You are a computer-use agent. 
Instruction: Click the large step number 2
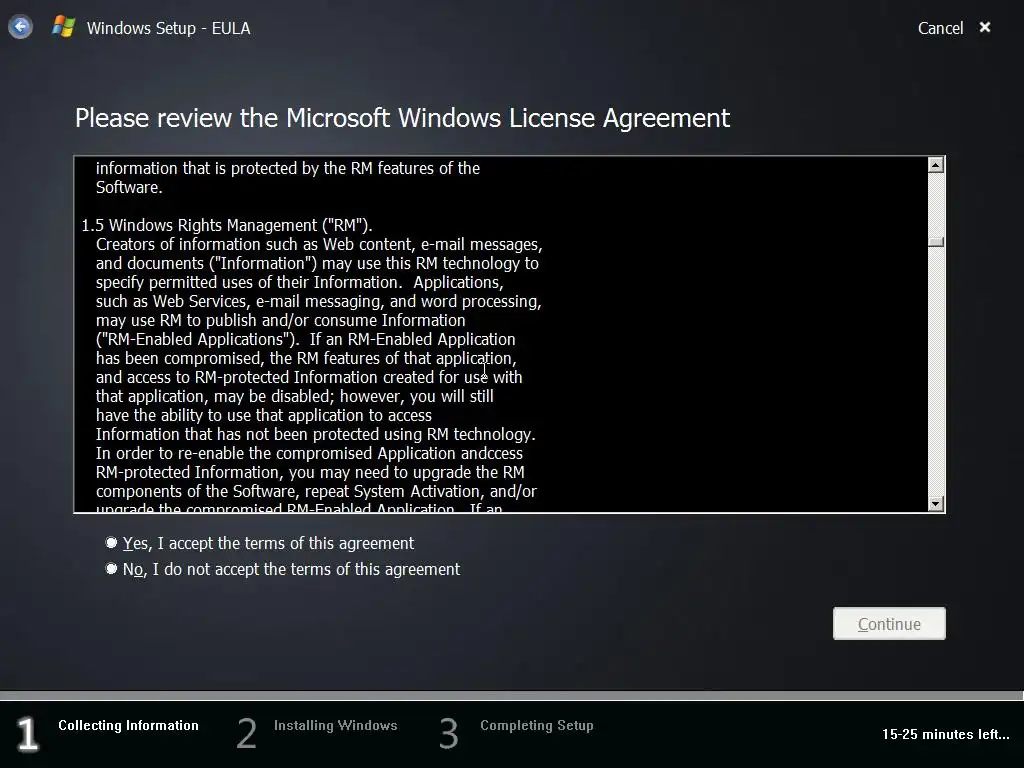point(246,733)
